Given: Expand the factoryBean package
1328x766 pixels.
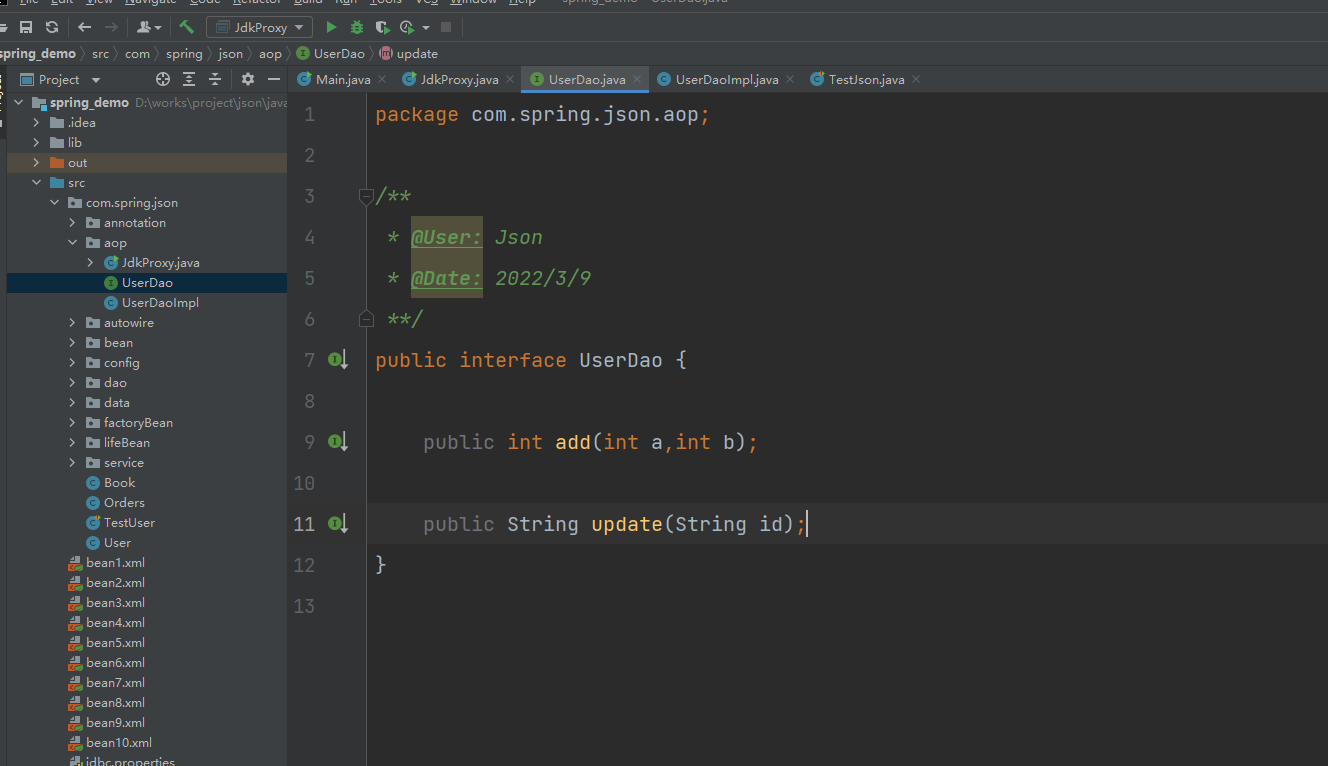Looking at the screenshot, I should click(x=73, y=422).
